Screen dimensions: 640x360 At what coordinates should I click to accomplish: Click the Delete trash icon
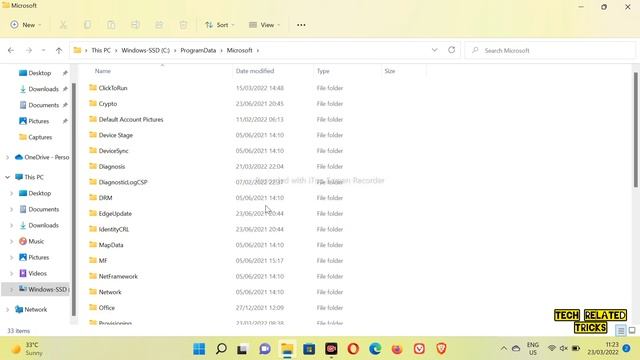pyautogui.click(x=183, y=25)
